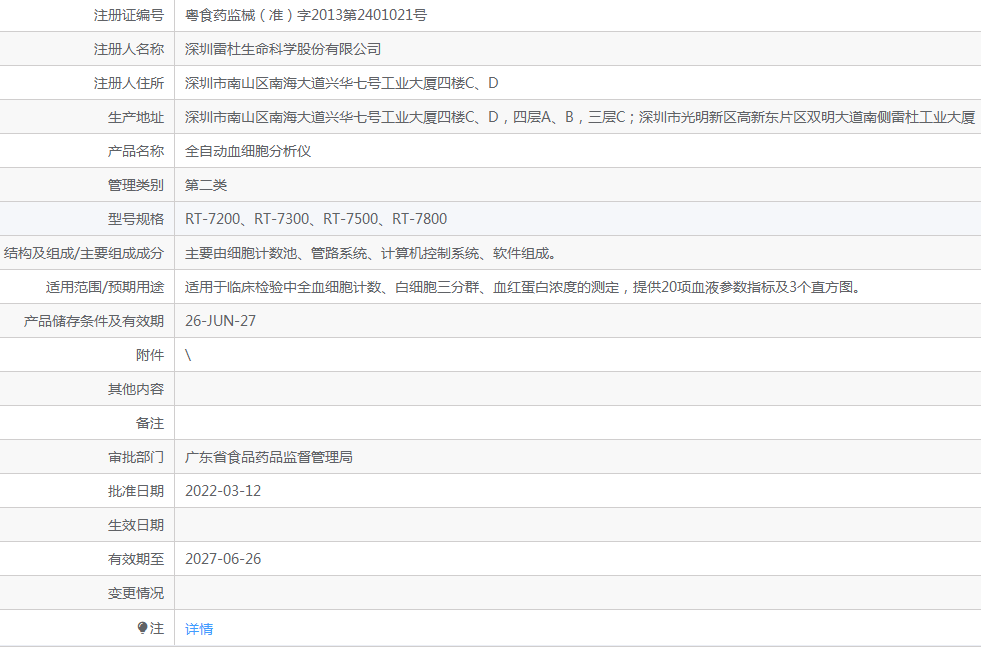Click the bullet icon beside 注

click(x=143, y=628)
